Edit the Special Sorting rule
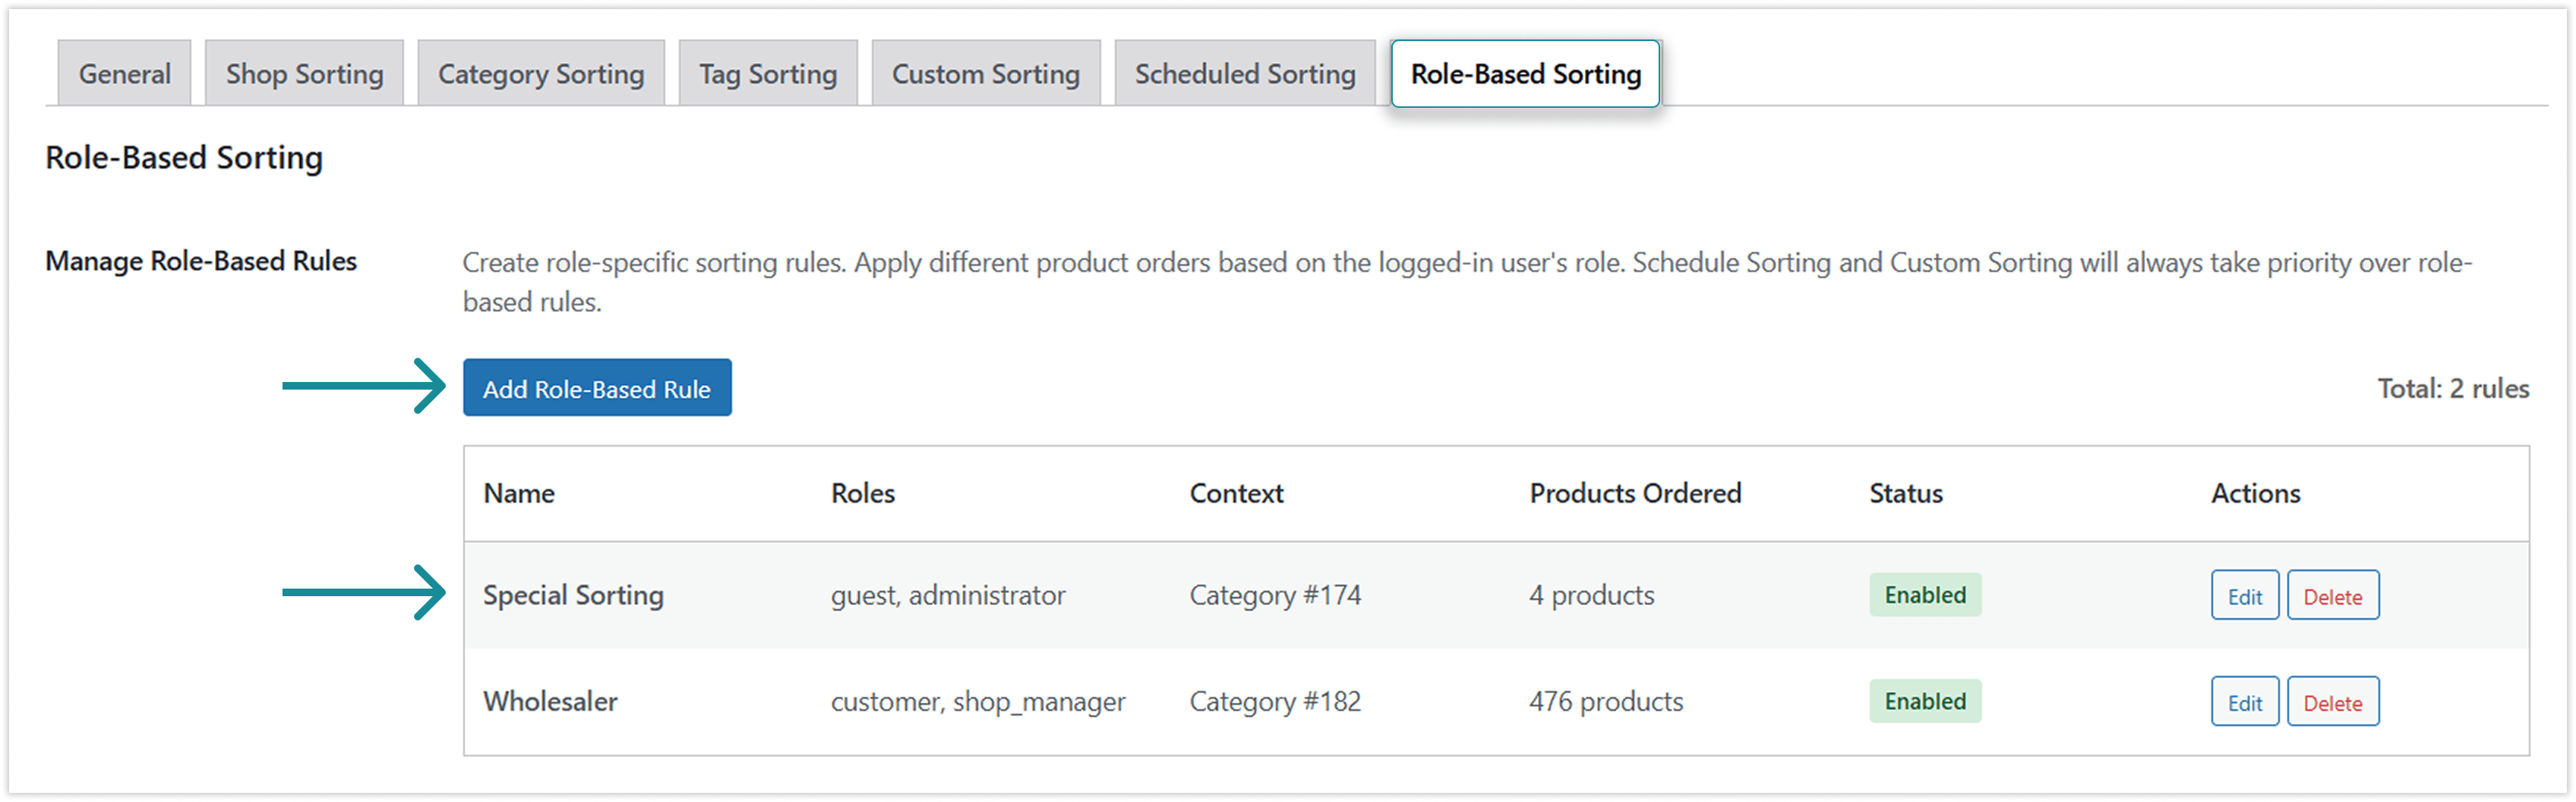The width and height of the screenshot is (2576, 802). 2245,596
